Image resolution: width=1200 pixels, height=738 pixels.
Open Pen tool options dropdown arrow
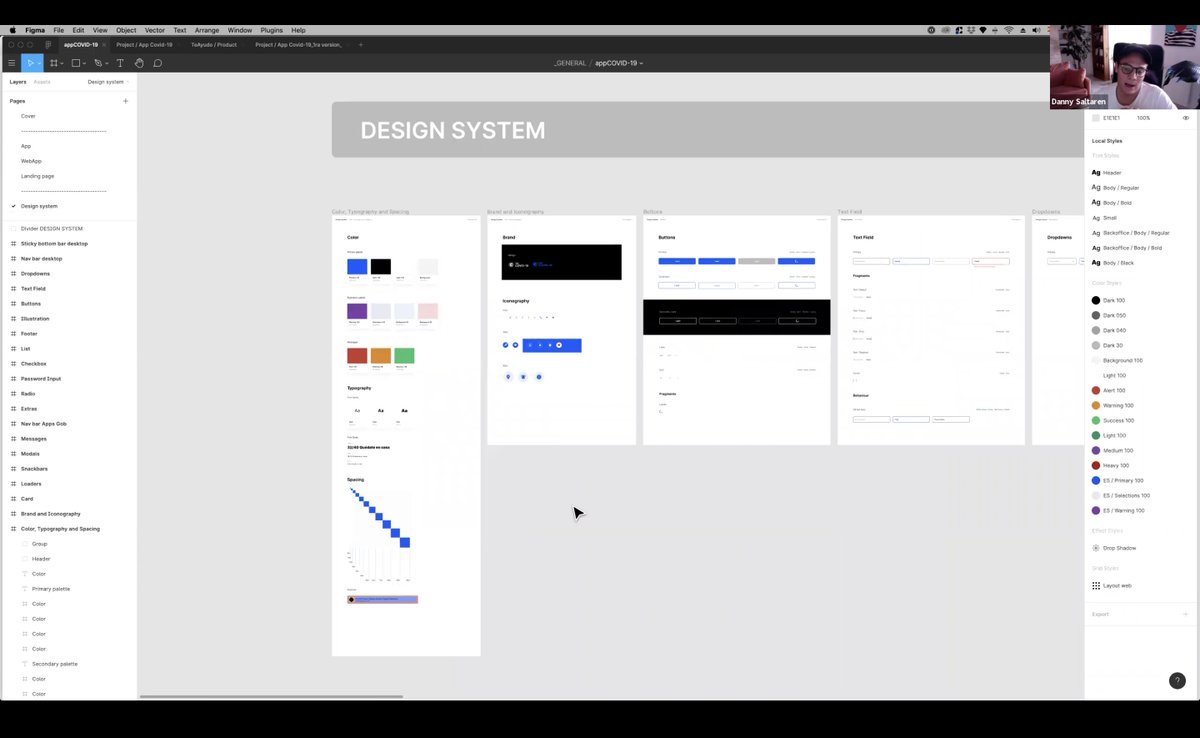tap(107, 64)
